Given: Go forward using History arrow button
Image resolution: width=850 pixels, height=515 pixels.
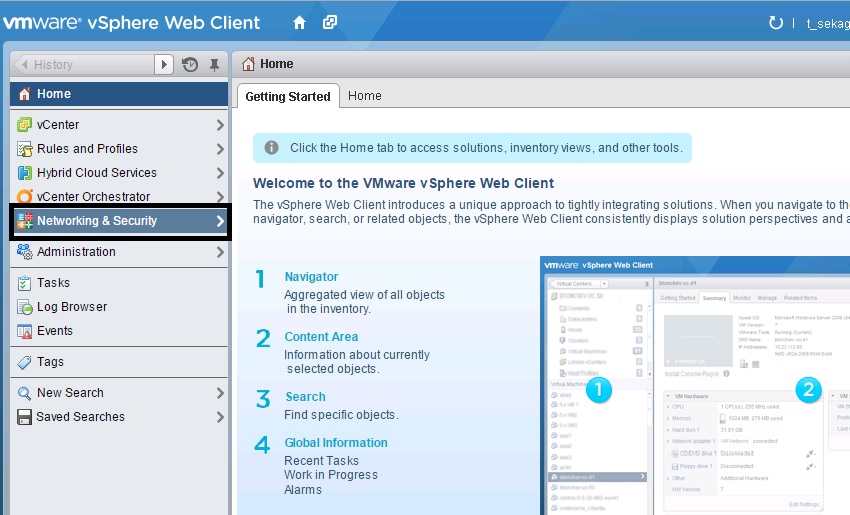Looking at the screenshot, I should click(x=164, y=65).
